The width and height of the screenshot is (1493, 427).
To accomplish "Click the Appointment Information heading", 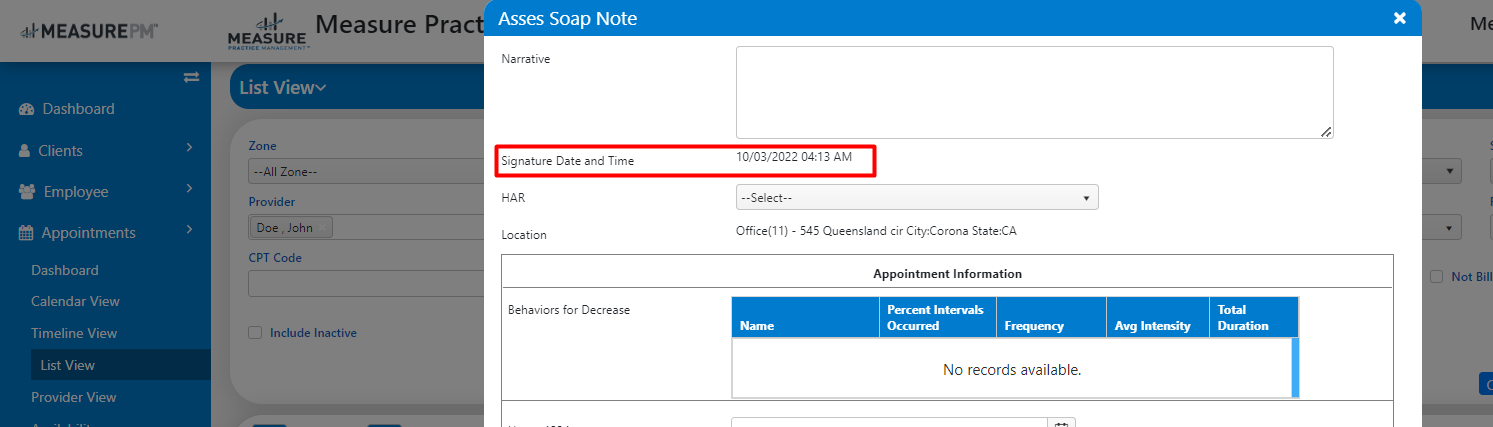I will coord(947,273).
